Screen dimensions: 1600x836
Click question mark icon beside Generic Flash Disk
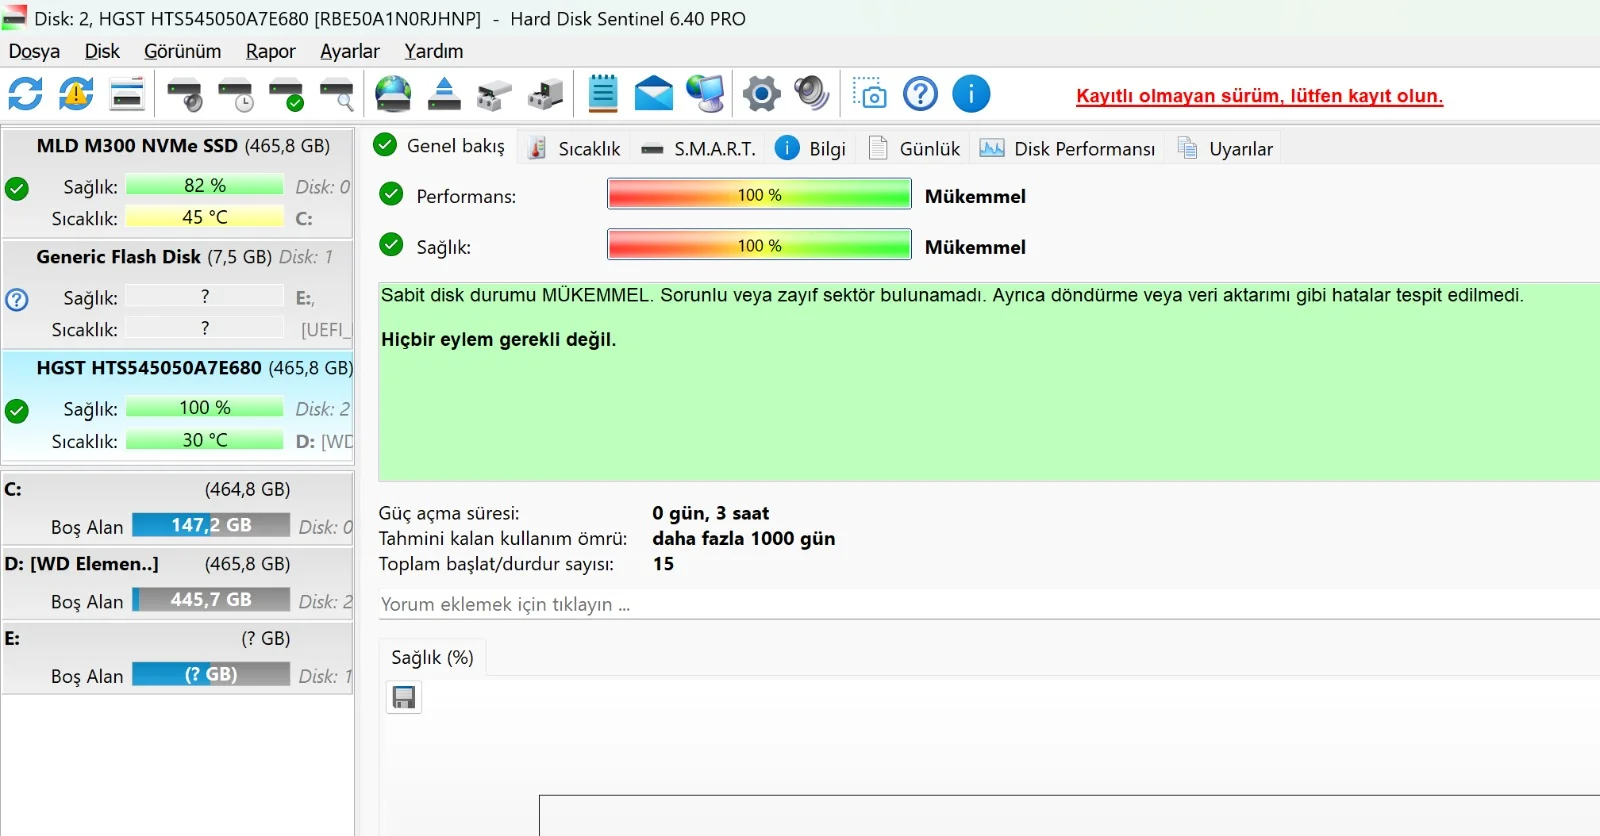[x=17, y=299]
